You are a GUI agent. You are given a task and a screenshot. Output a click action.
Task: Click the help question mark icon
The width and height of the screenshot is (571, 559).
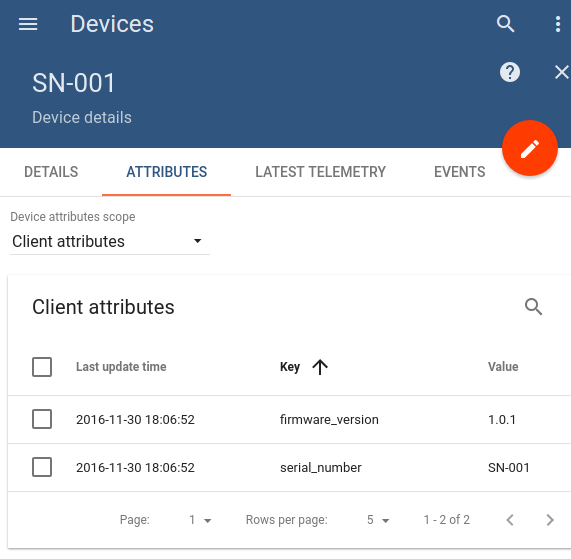point(510,72)
